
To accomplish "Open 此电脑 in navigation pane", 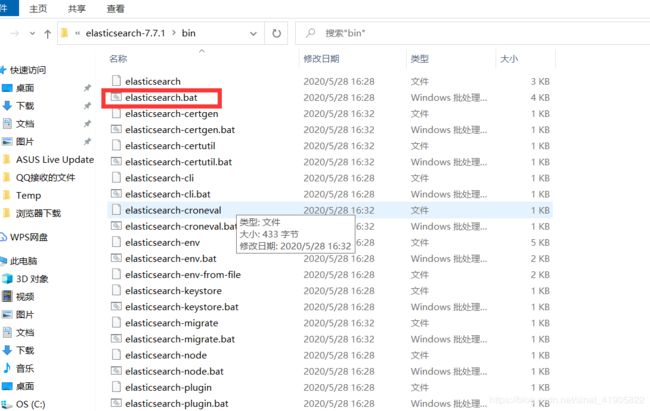I will click(x=23, y=261).
